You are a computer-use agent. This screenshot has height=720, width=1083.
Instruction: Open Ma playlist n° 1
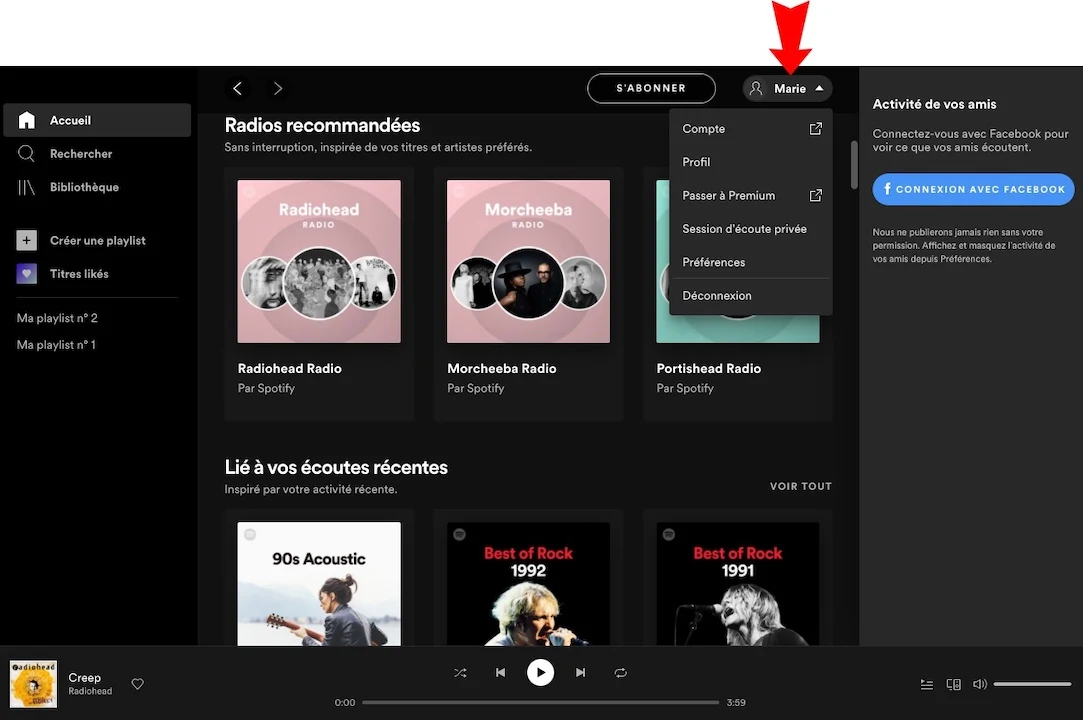tap(56, 345)
